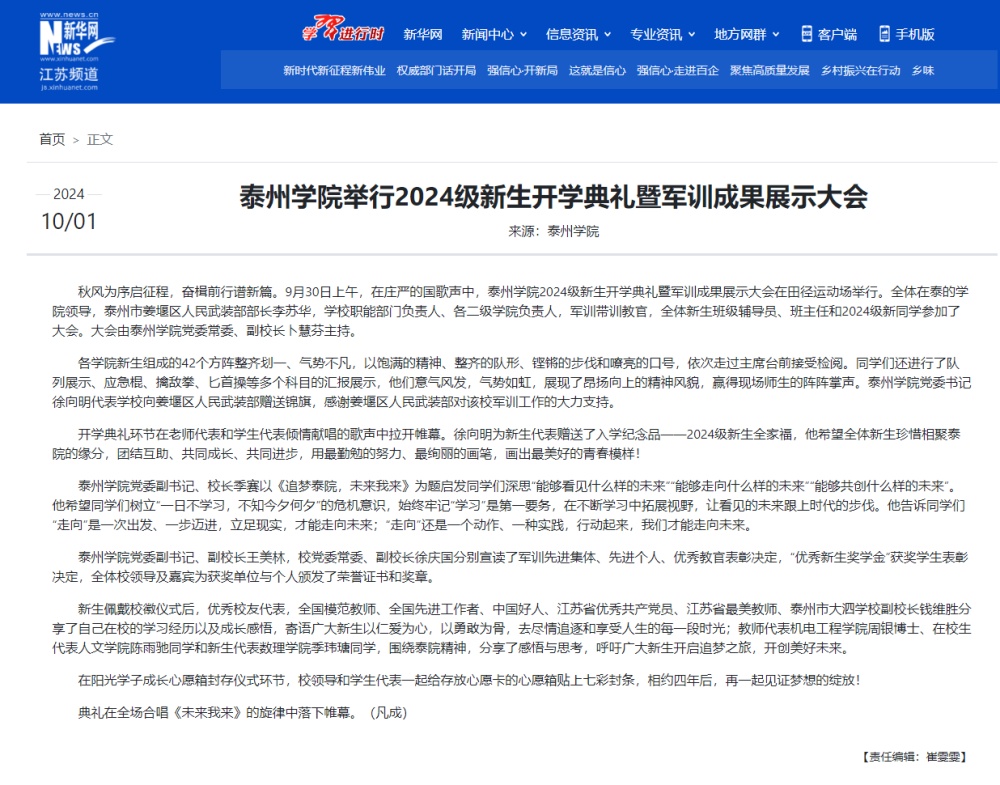Click the 手机版 mobile icon
Screen dimensions: 1000x785
pyautogui.click(x=884, y=34)
